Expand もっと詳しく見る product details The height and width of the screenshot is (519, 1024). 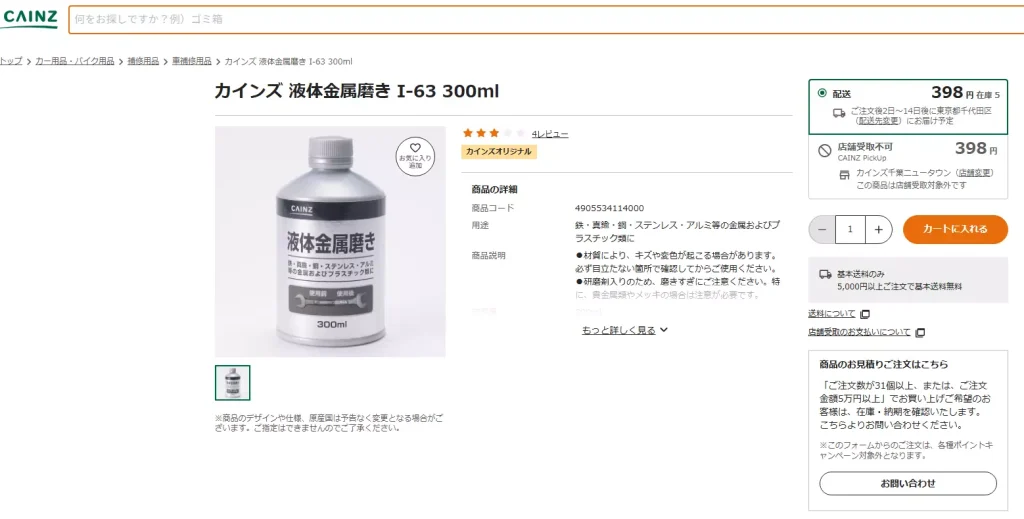tap(625, 330)
